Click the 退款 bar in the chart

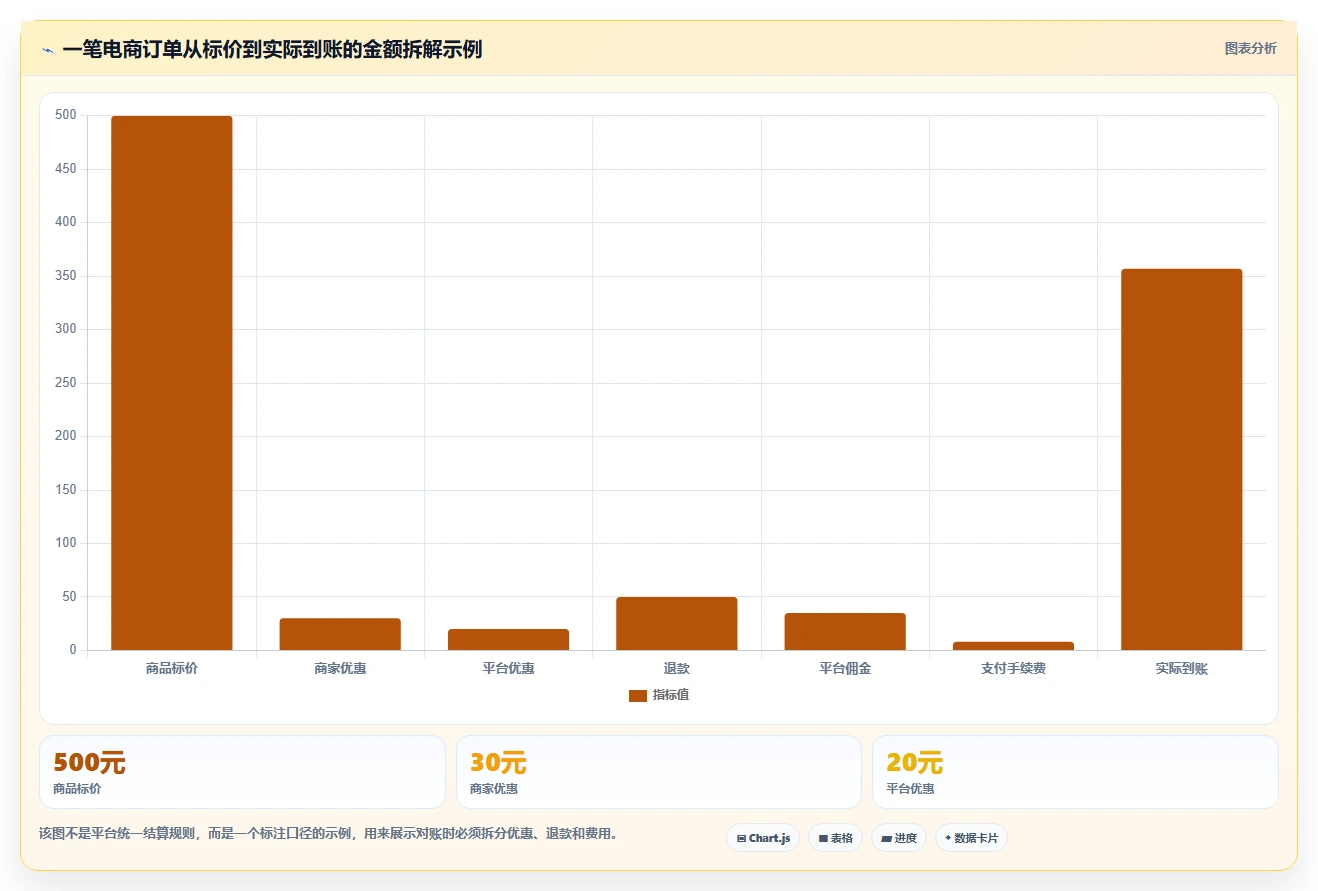point(677,623)
